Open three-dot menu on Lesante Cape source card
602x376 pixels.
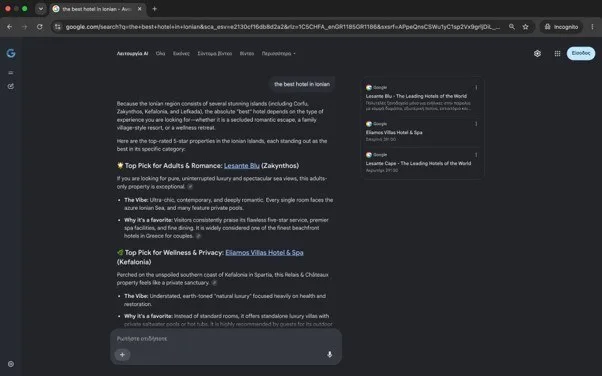coord(476,155)
